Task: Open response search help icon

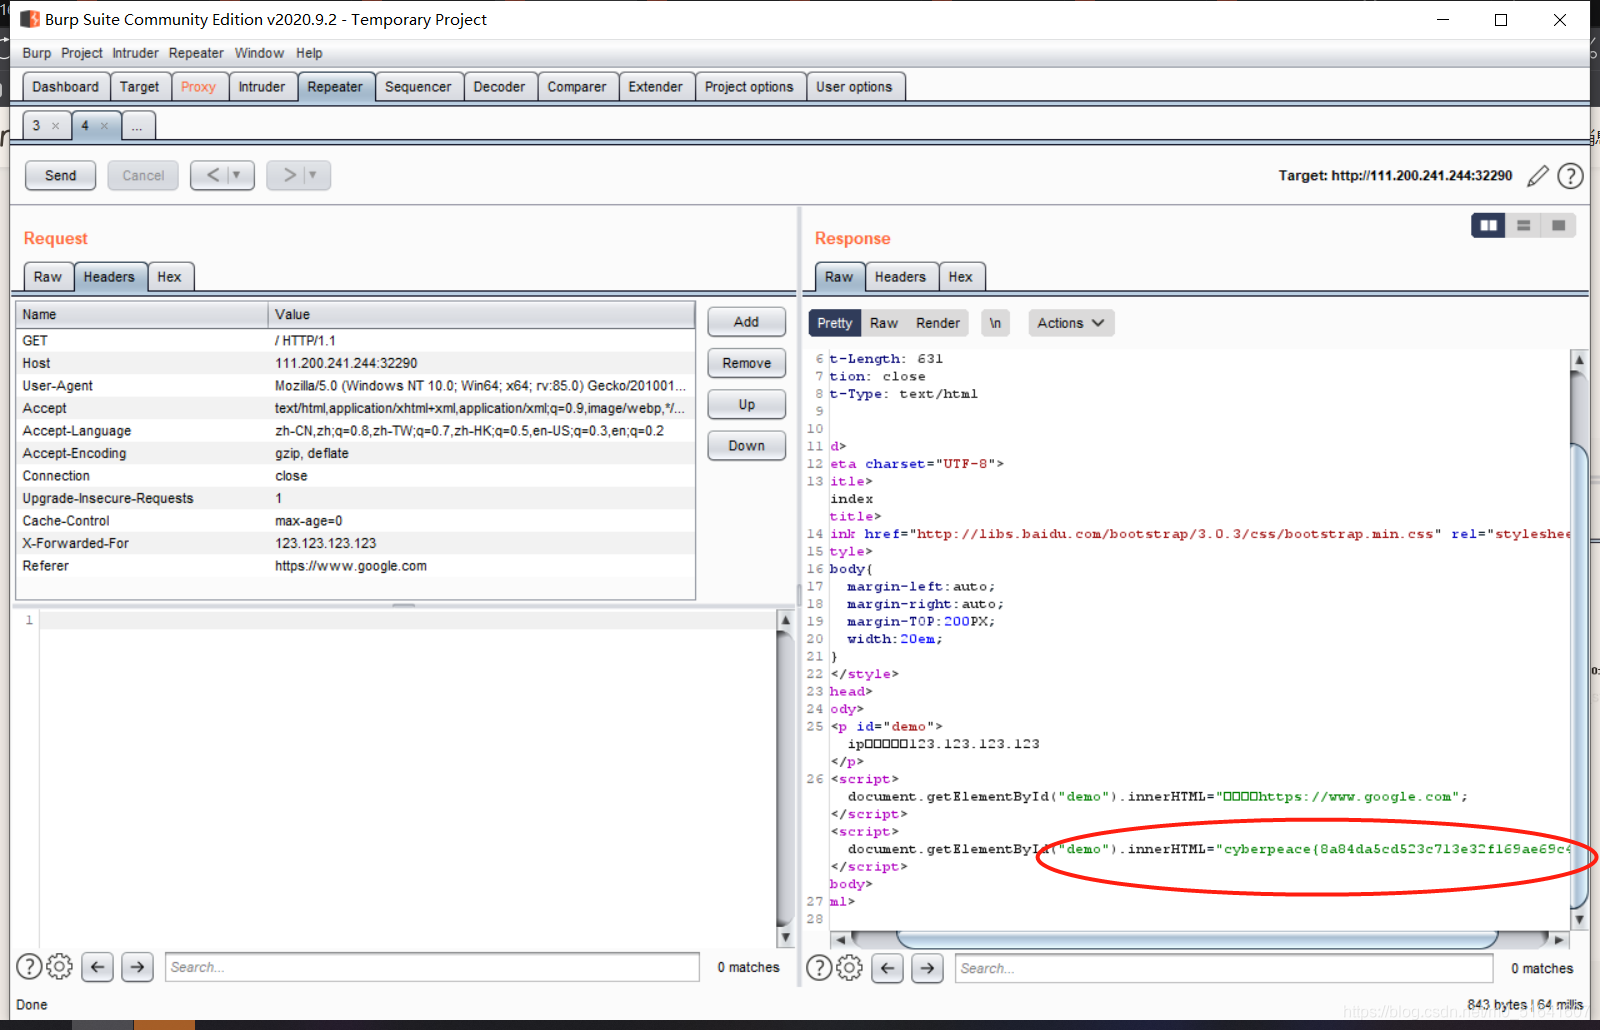Action: 819,968
